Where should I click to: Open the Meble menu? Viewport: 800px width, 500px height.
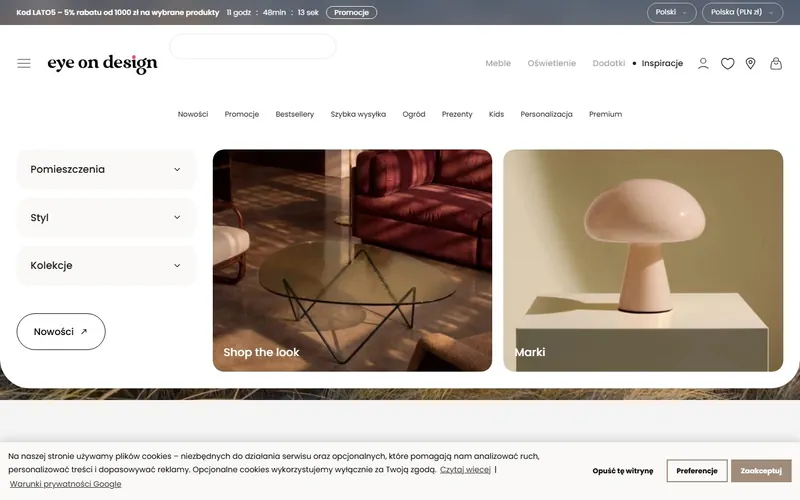click(498, 63)
